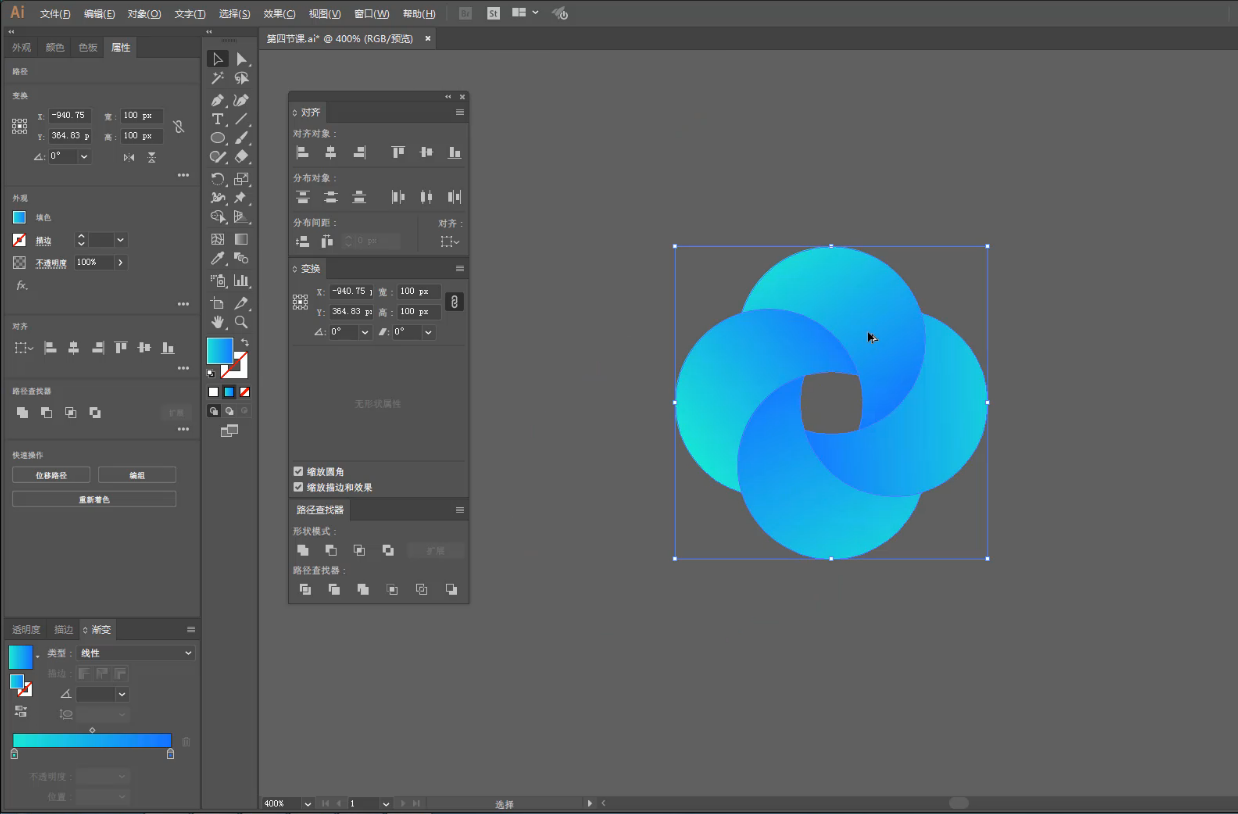Select the Line Segment tool
This screenshot has width=1238, height=814.
[x=241, y=119]
